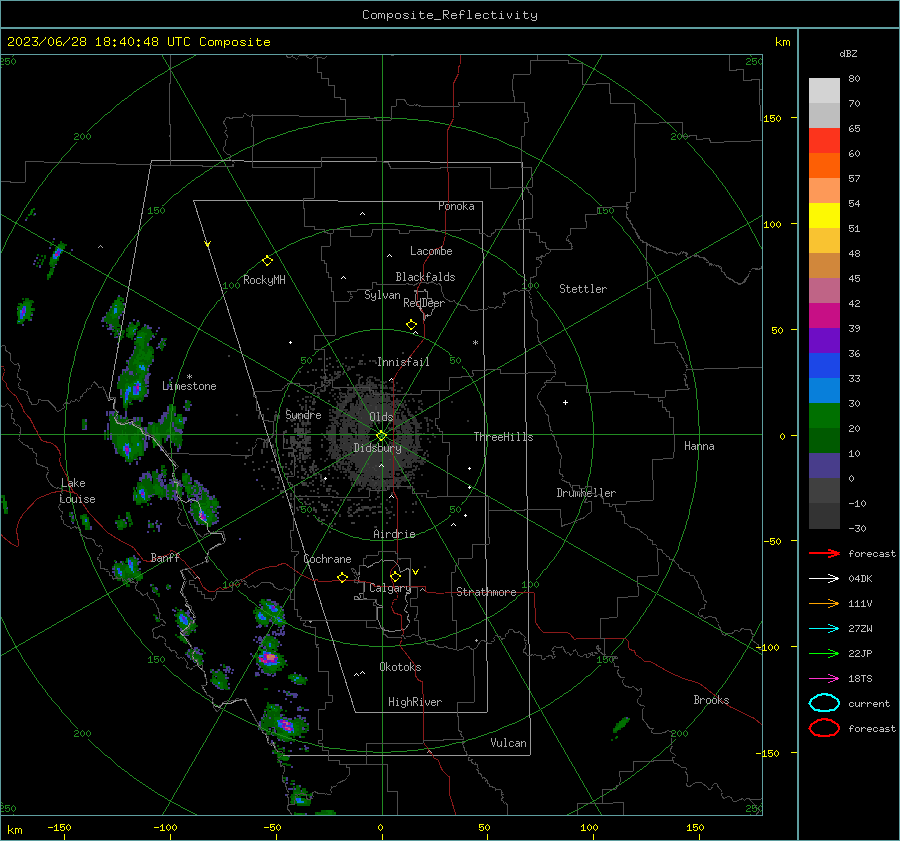
Task: Select the 30 dBZ blue color swatch
Action: click(x=824, y=390)
